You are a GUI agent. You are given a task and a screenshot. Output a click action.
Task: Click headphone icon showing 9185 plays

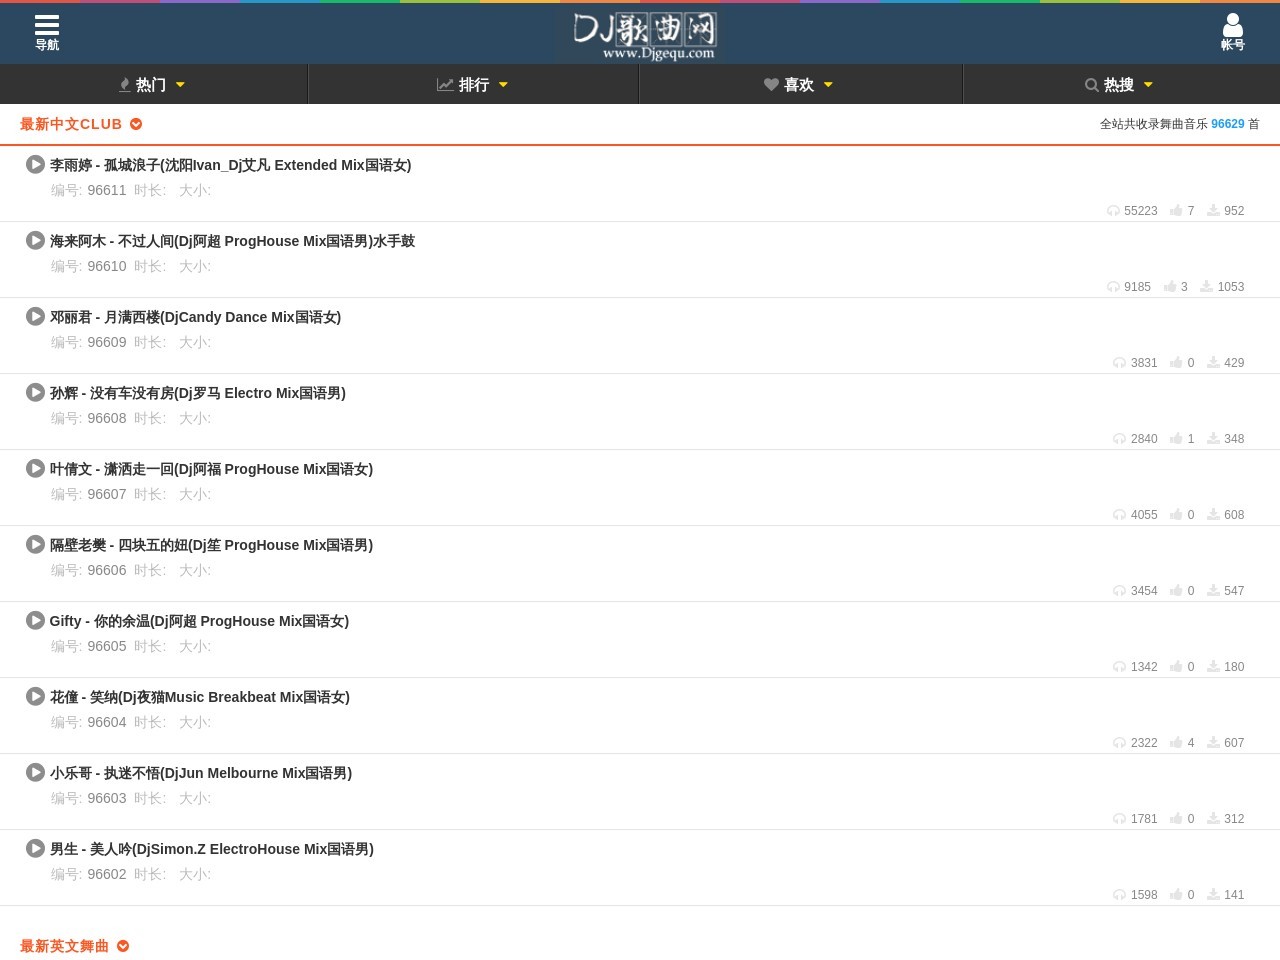pos(1113,286)
